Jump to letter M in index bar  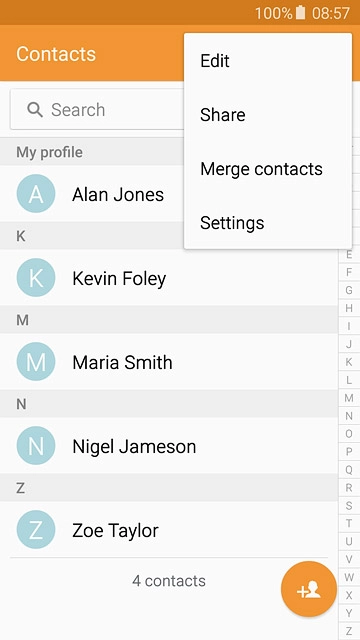[349, 398]
